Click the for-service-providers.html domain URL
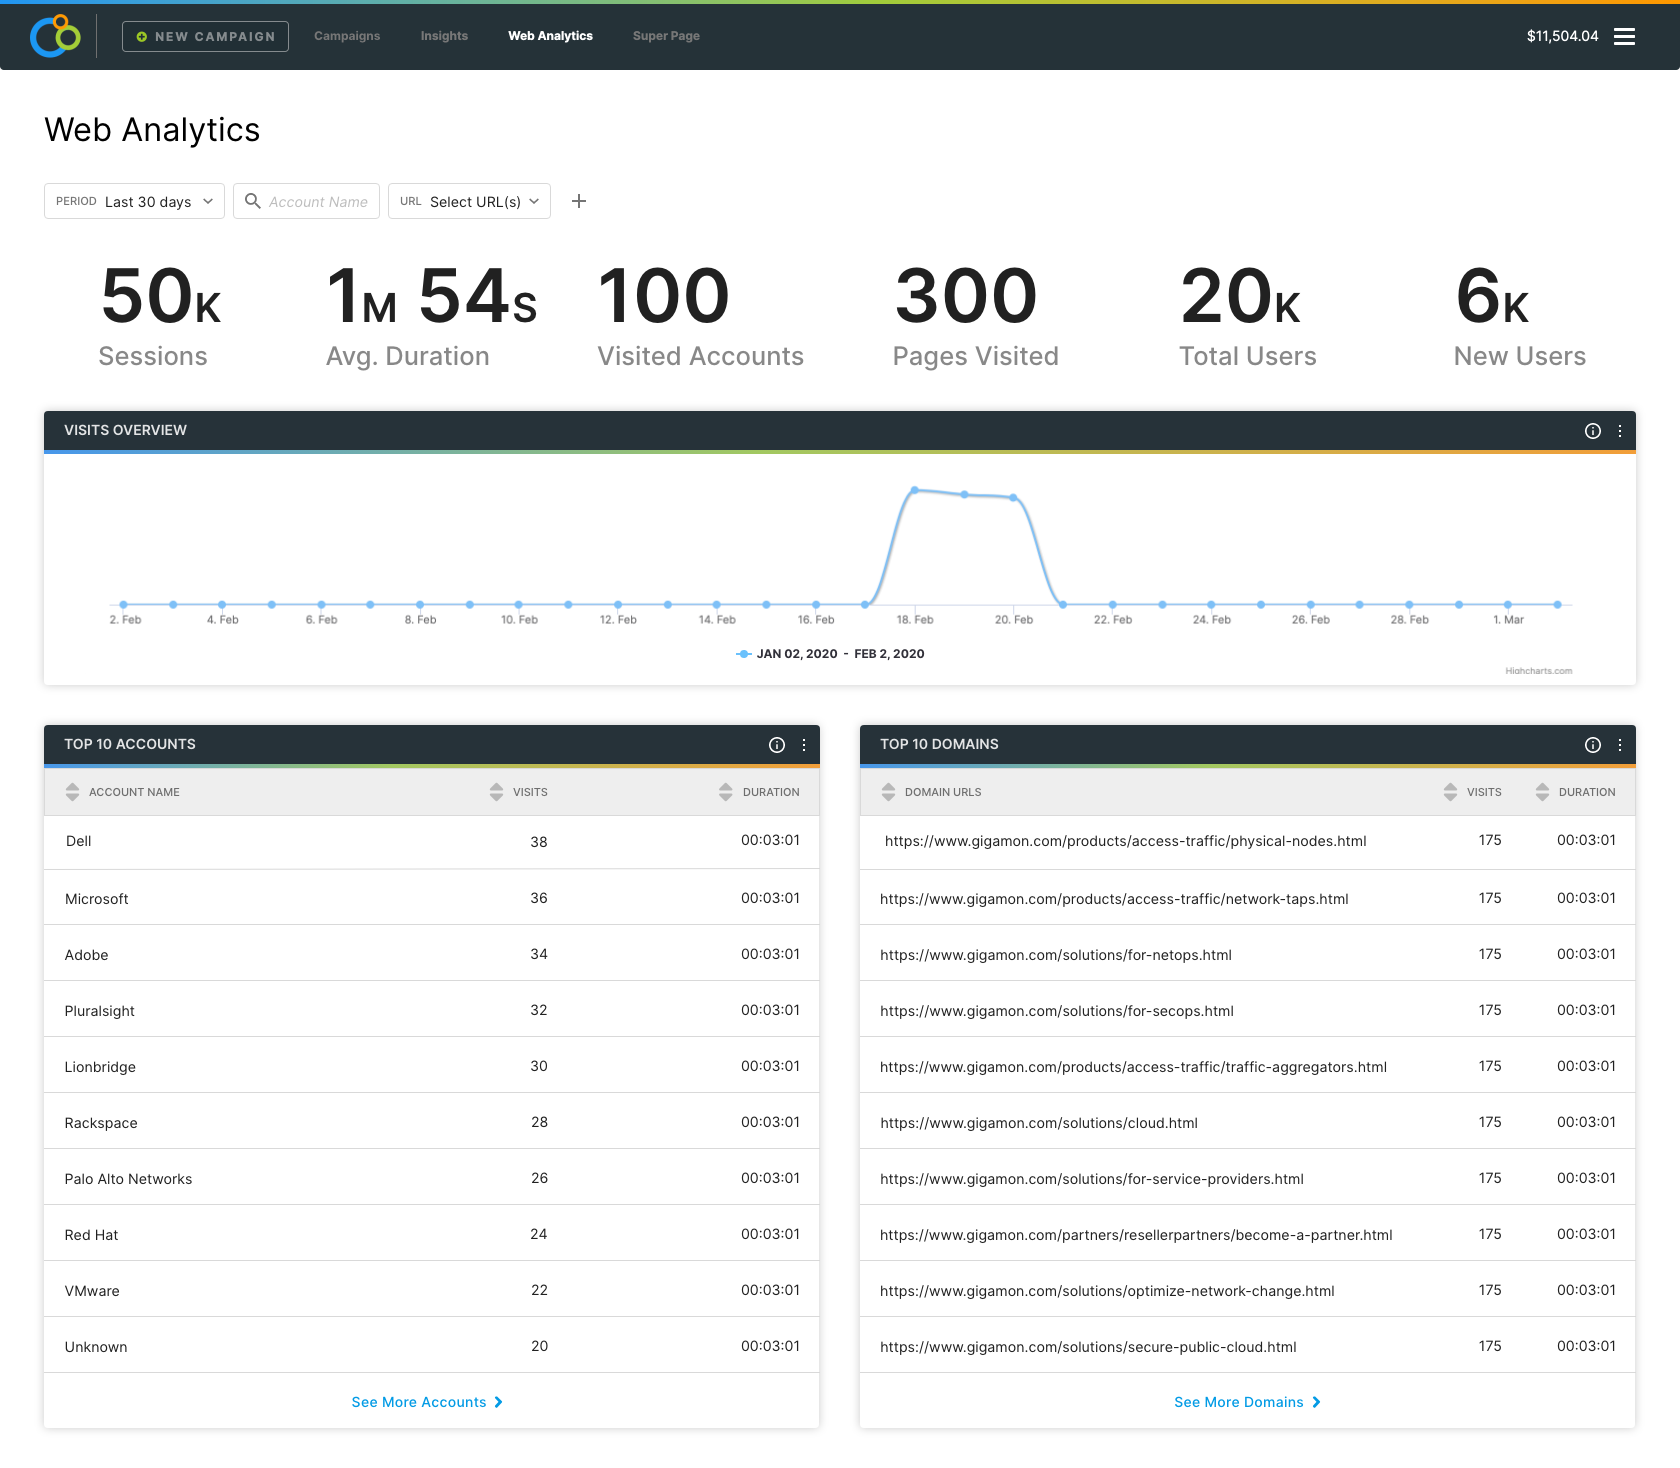1680x1468 pixels. click(x=1092, y=1179)
